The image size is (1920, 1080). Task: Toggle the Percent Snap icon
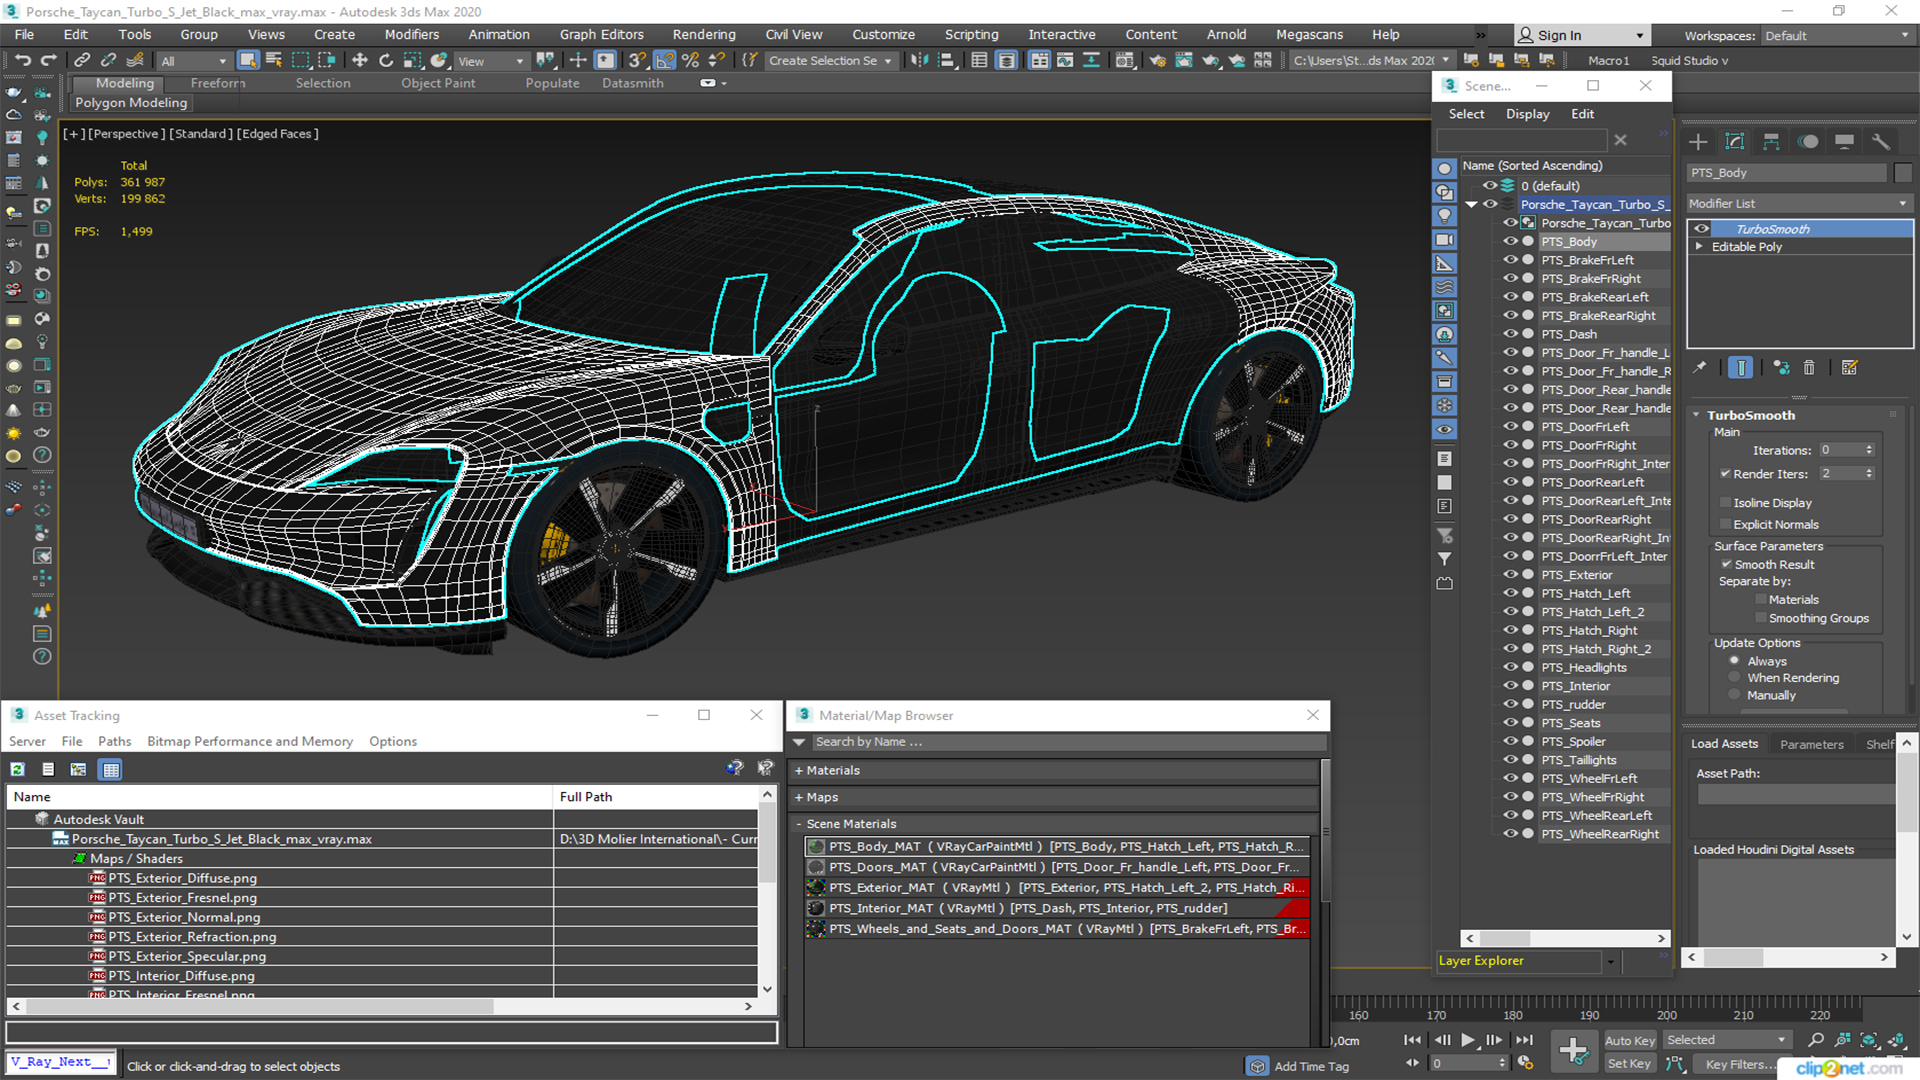coord(690,60)
